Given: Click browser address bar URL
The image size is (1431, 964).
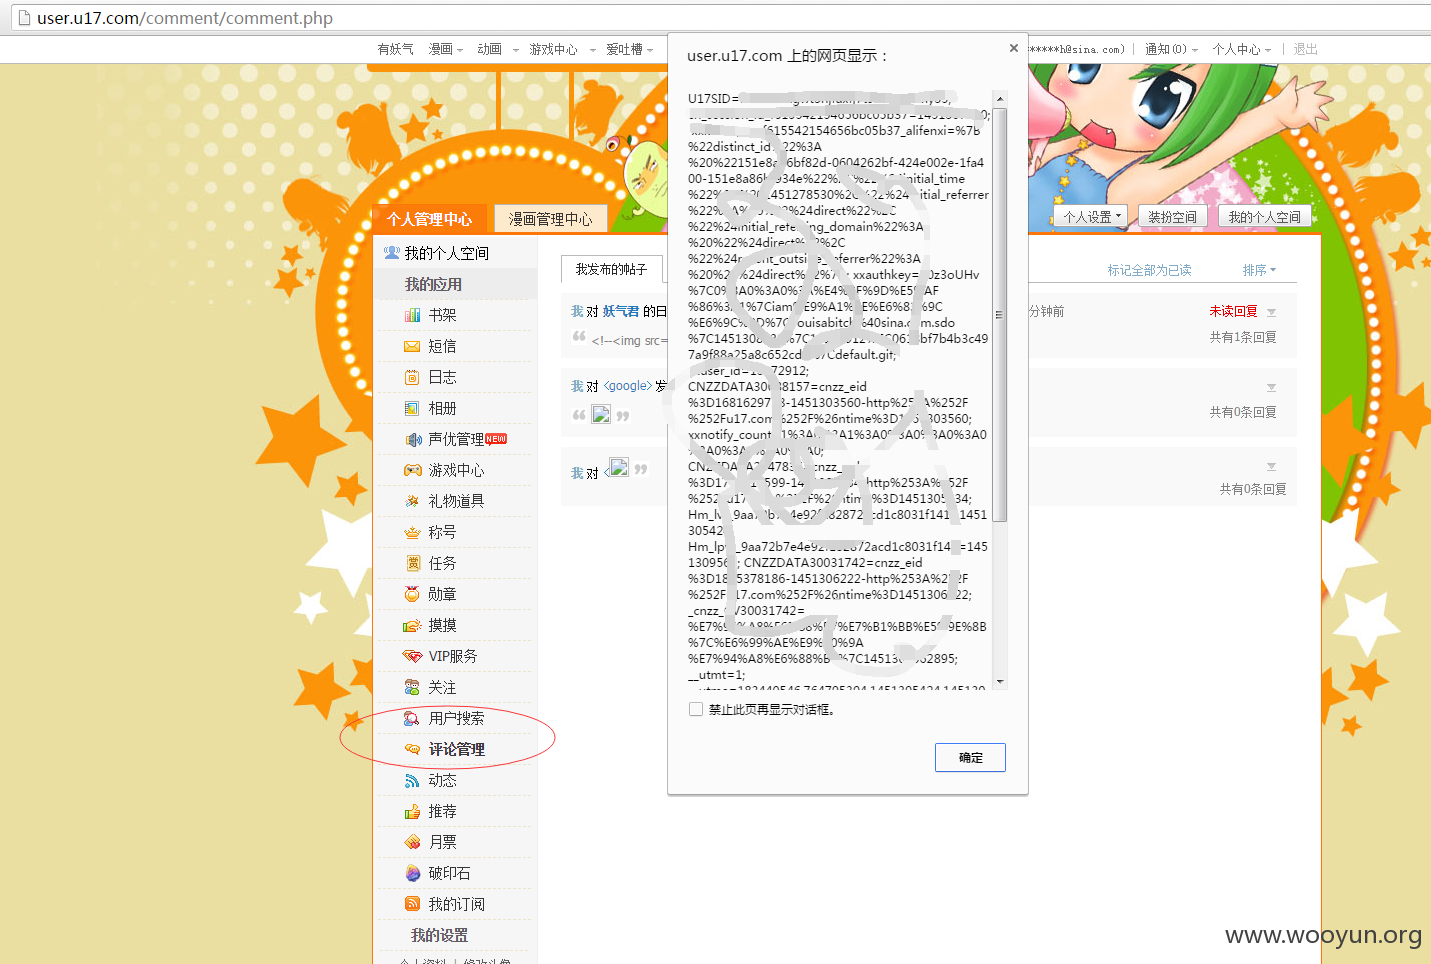Looking at the screenshot, I should coord(185,18).
